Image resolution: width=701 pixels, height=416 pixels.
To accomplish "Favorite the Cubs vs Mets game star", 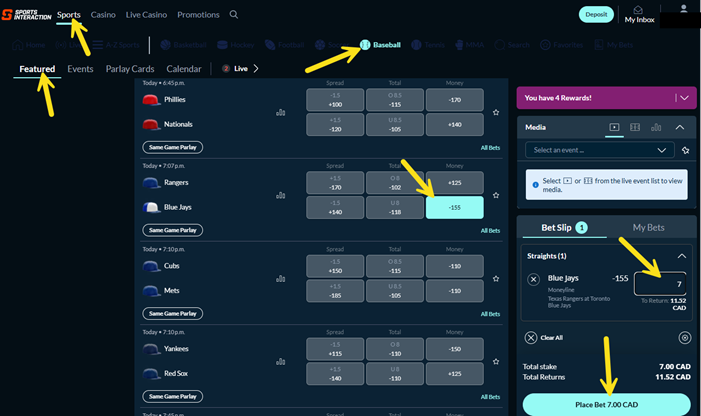I will coord(496,278).
